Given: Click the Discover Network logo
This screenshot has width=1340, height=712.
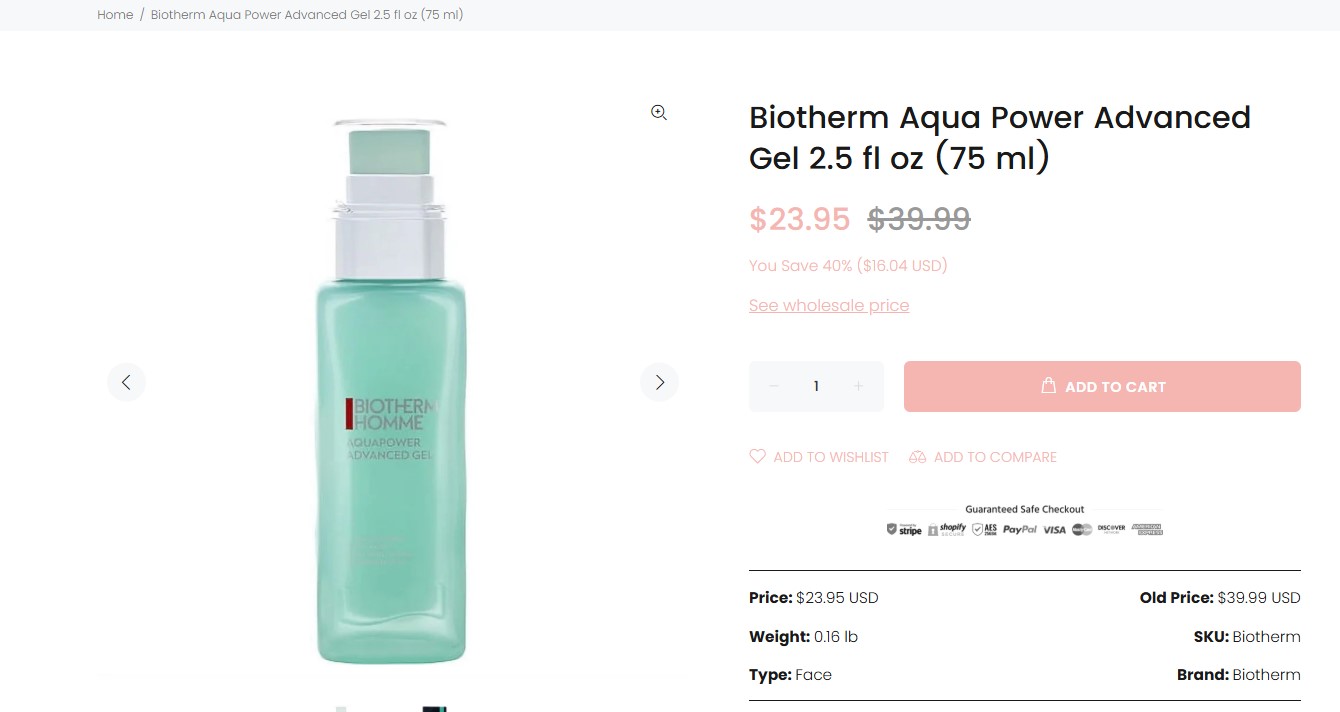Looking at the screenshot, I should pos(1111,528).
